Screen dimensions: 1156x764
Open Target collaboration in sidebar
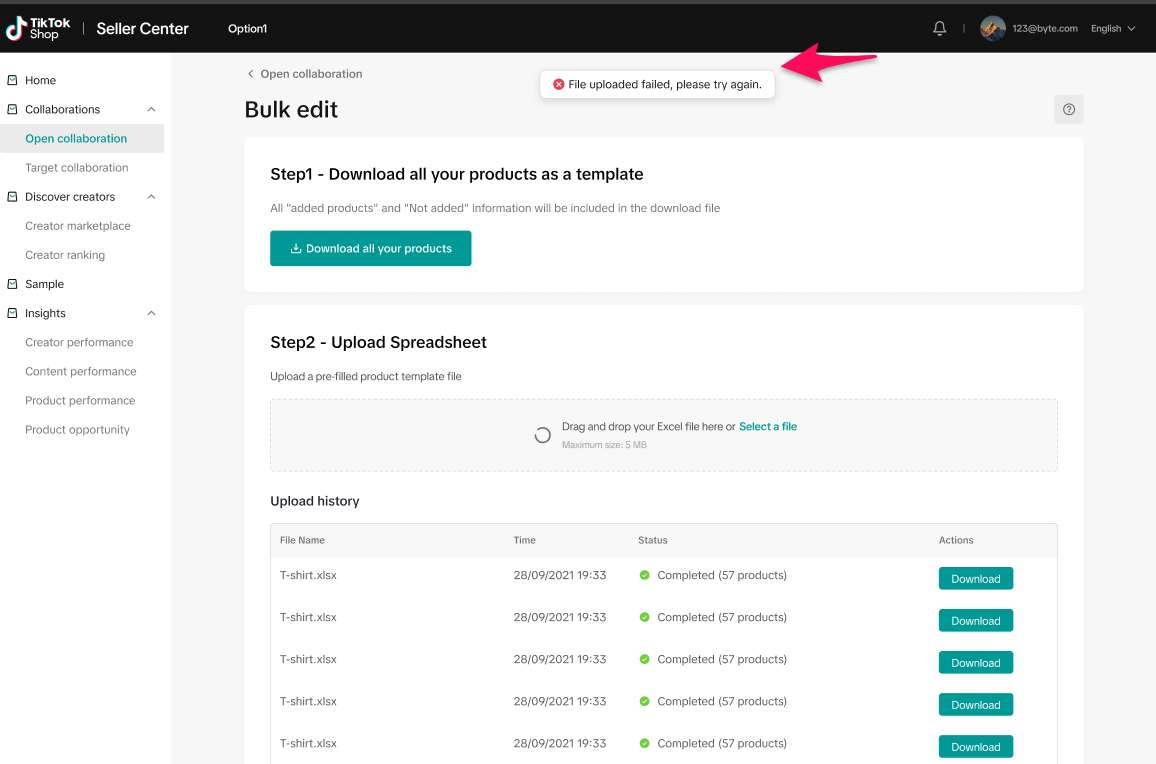pos(77,168)
